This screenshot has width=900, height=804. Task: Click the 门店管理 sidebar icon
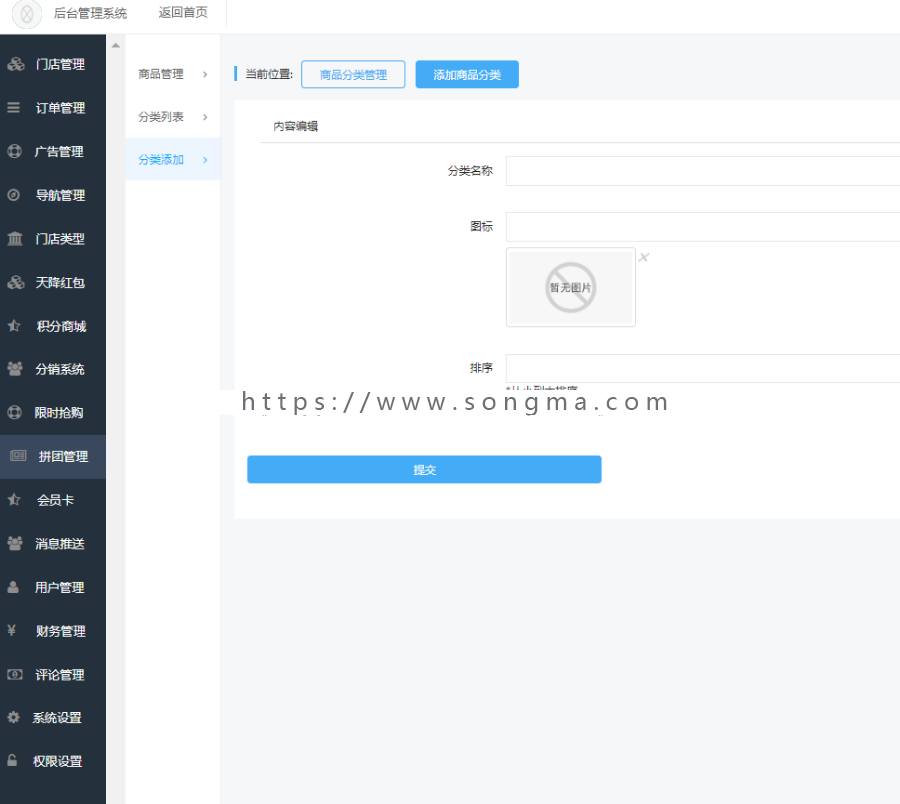(15, 64)
